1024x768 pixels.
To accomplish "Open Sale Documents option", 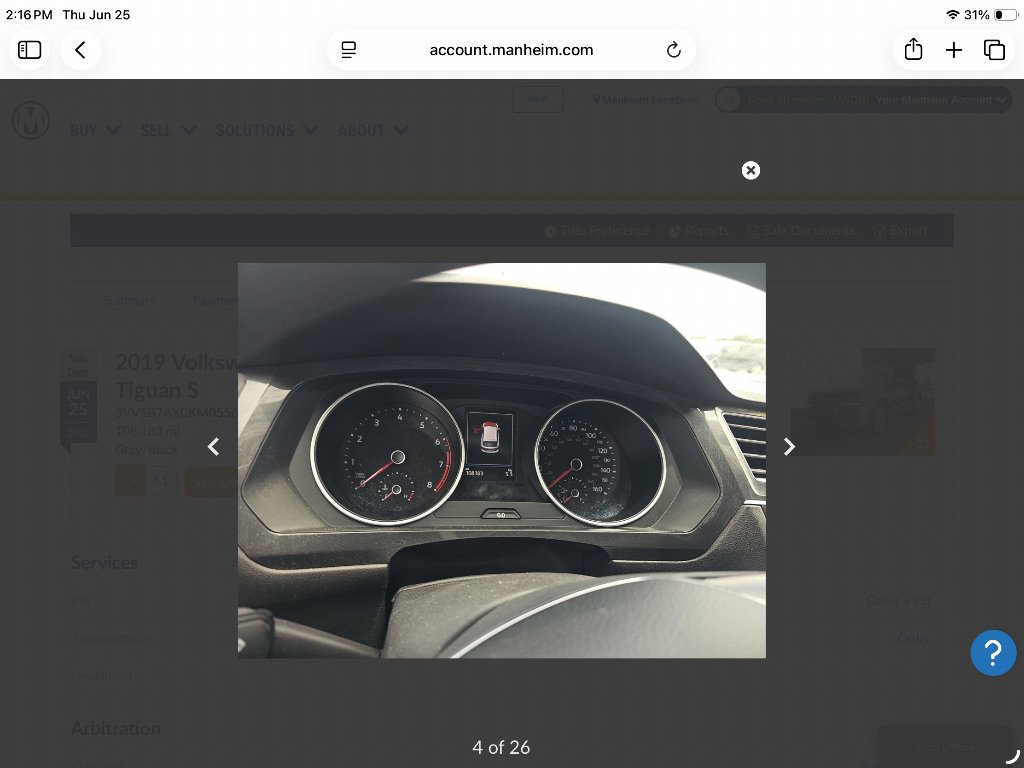I will tap(801, 231).
